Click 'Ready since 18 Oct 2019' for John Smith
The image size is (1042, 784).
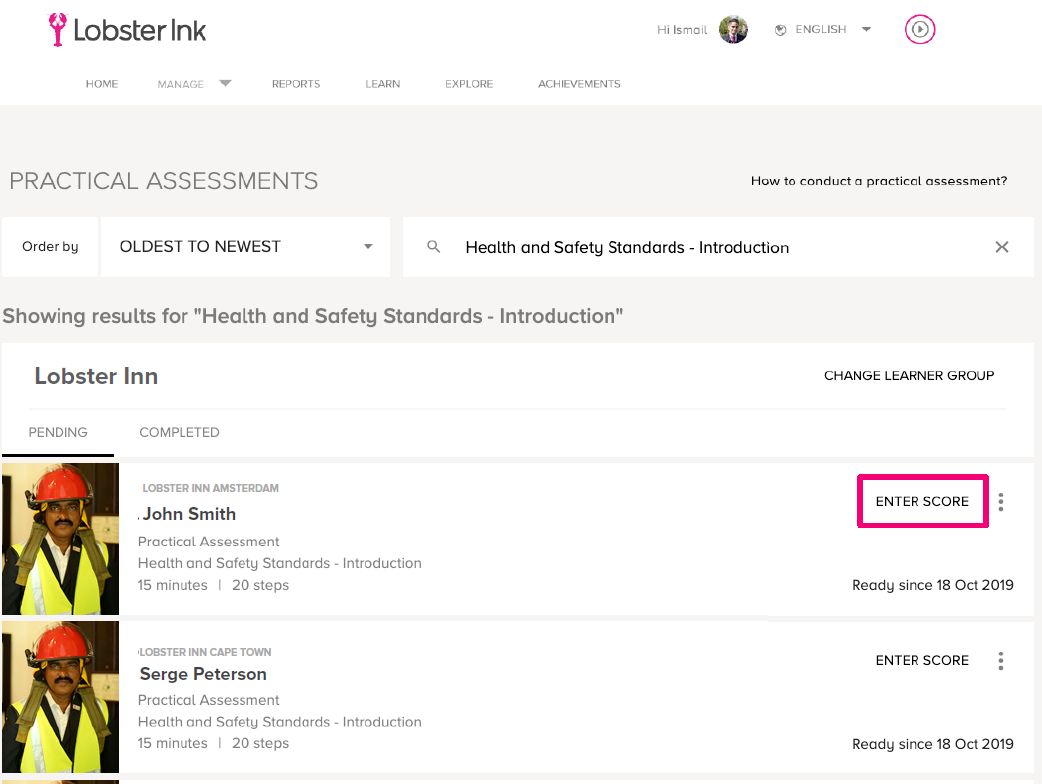pos(932,585)
